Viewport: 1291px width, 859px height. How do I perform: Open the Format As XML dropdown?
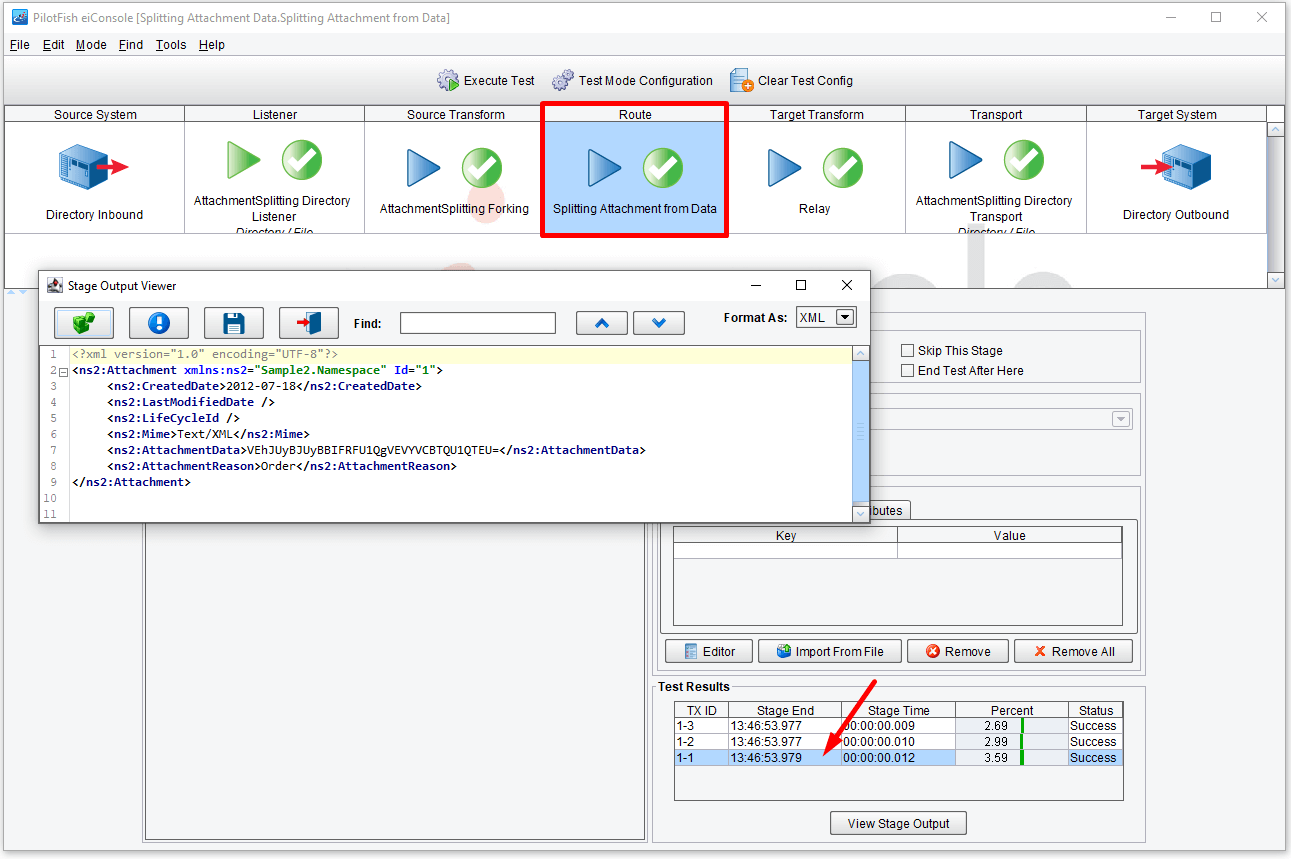(x=845, y=317)
